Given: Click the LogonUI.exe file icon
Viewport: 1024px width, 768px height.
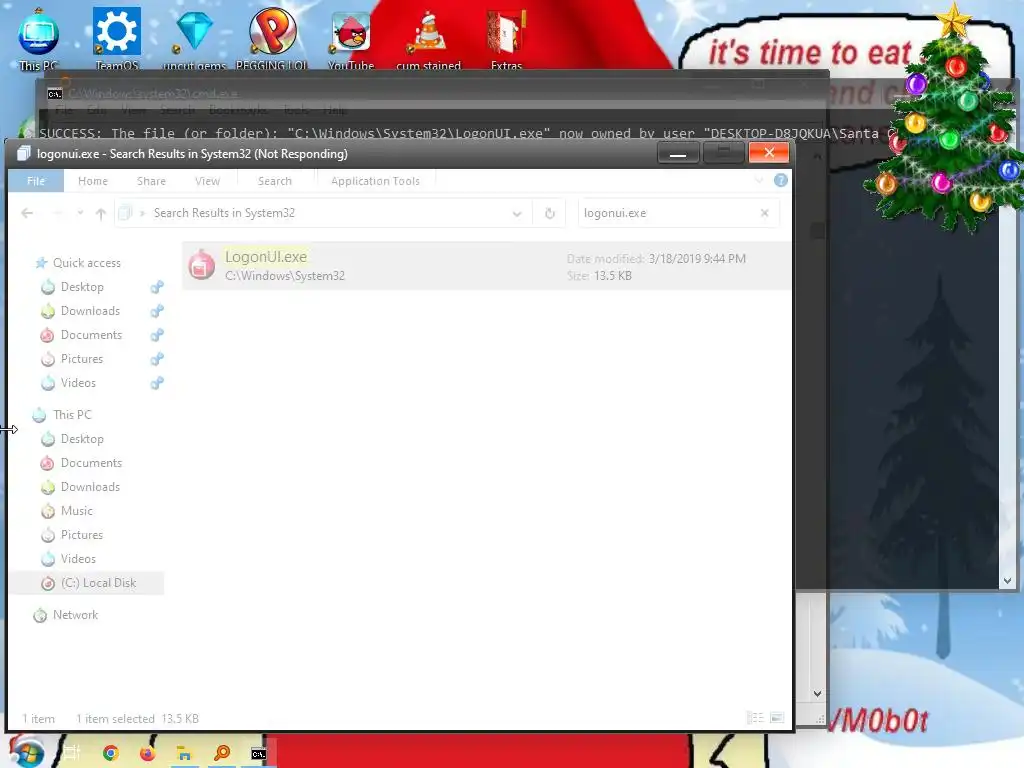Looking at the screenshot, I should 202,265.
